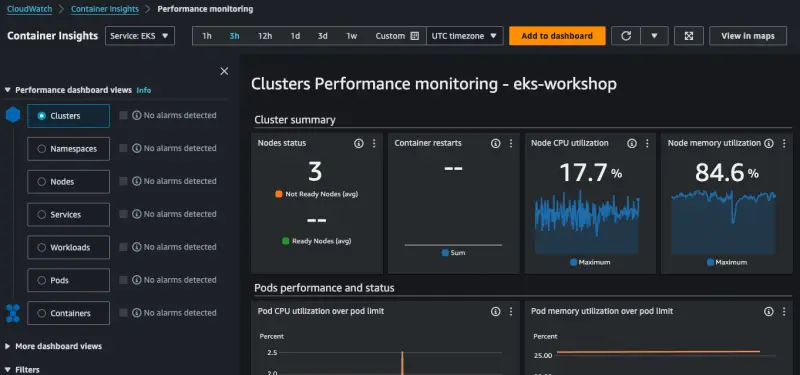Open options menu of Container restarts widget
800x375 pixels.
click(x=511, y=143)
